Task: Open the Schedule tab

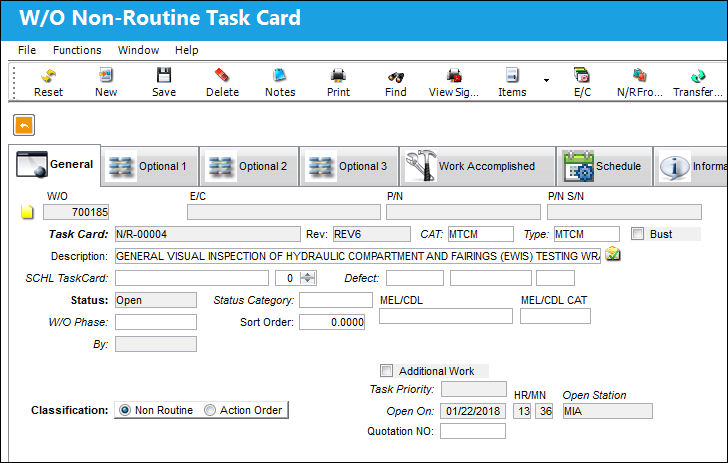Action: pyautogui.click(x=604, y=166)
